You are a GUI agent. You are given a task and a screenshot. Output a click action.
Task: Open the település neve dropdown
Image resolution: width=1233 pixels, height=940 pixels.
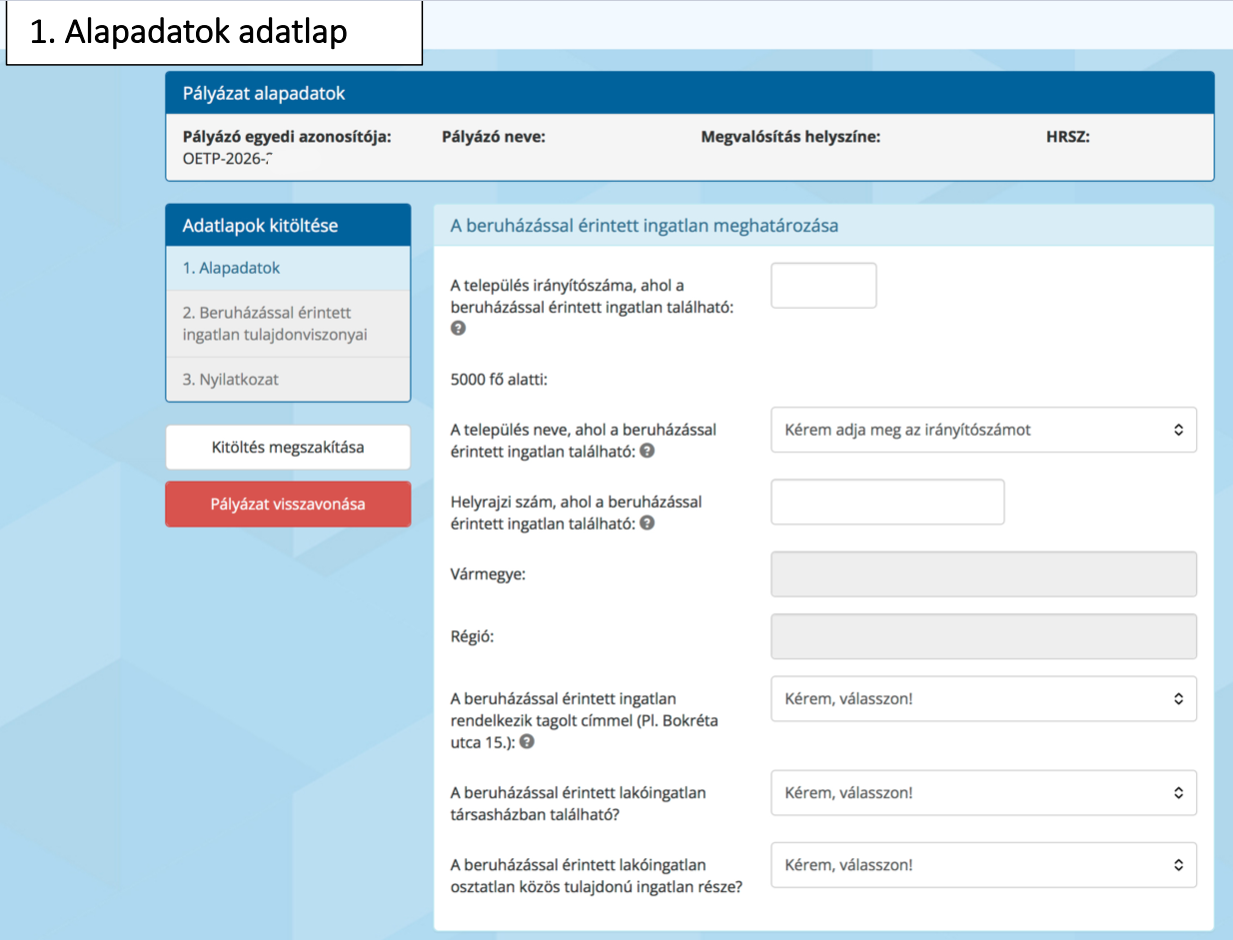click(x=983, y=430)
